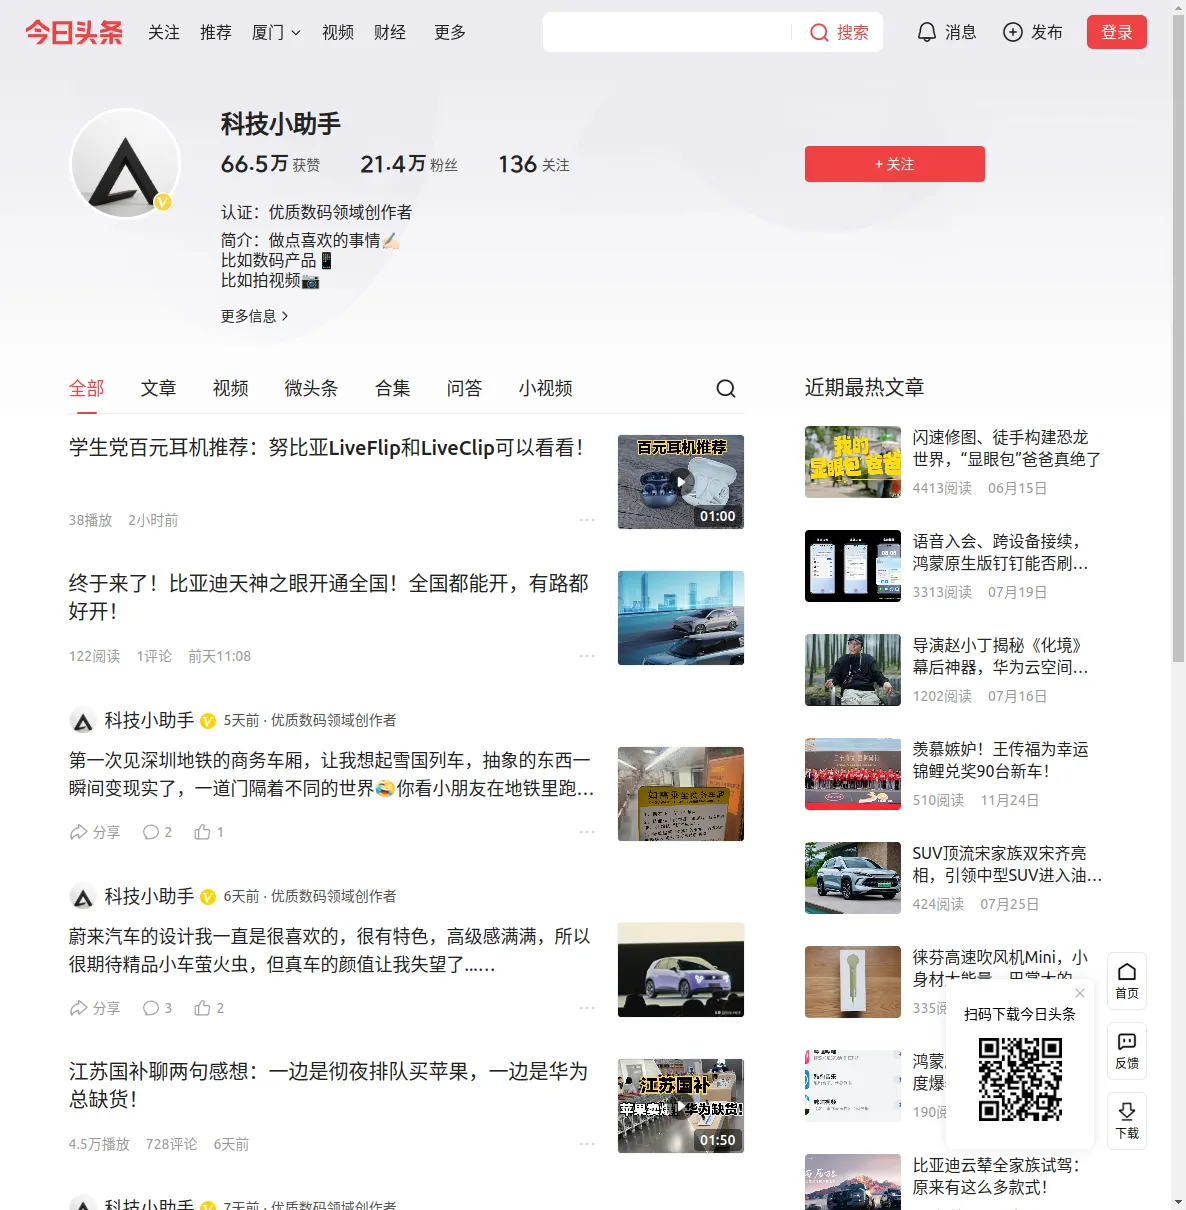
Task: Share the 蔚来汽车 post
Action: point(95,1008)
